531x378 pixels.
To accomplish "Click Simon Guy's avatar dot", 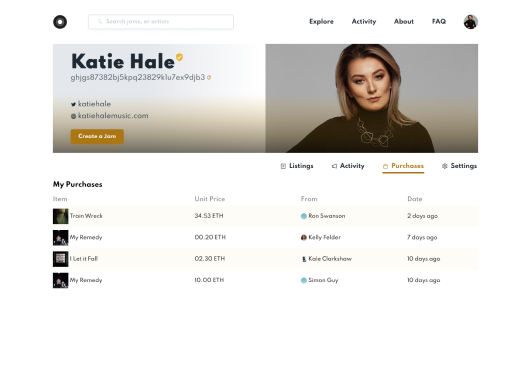I will (304, 280).
